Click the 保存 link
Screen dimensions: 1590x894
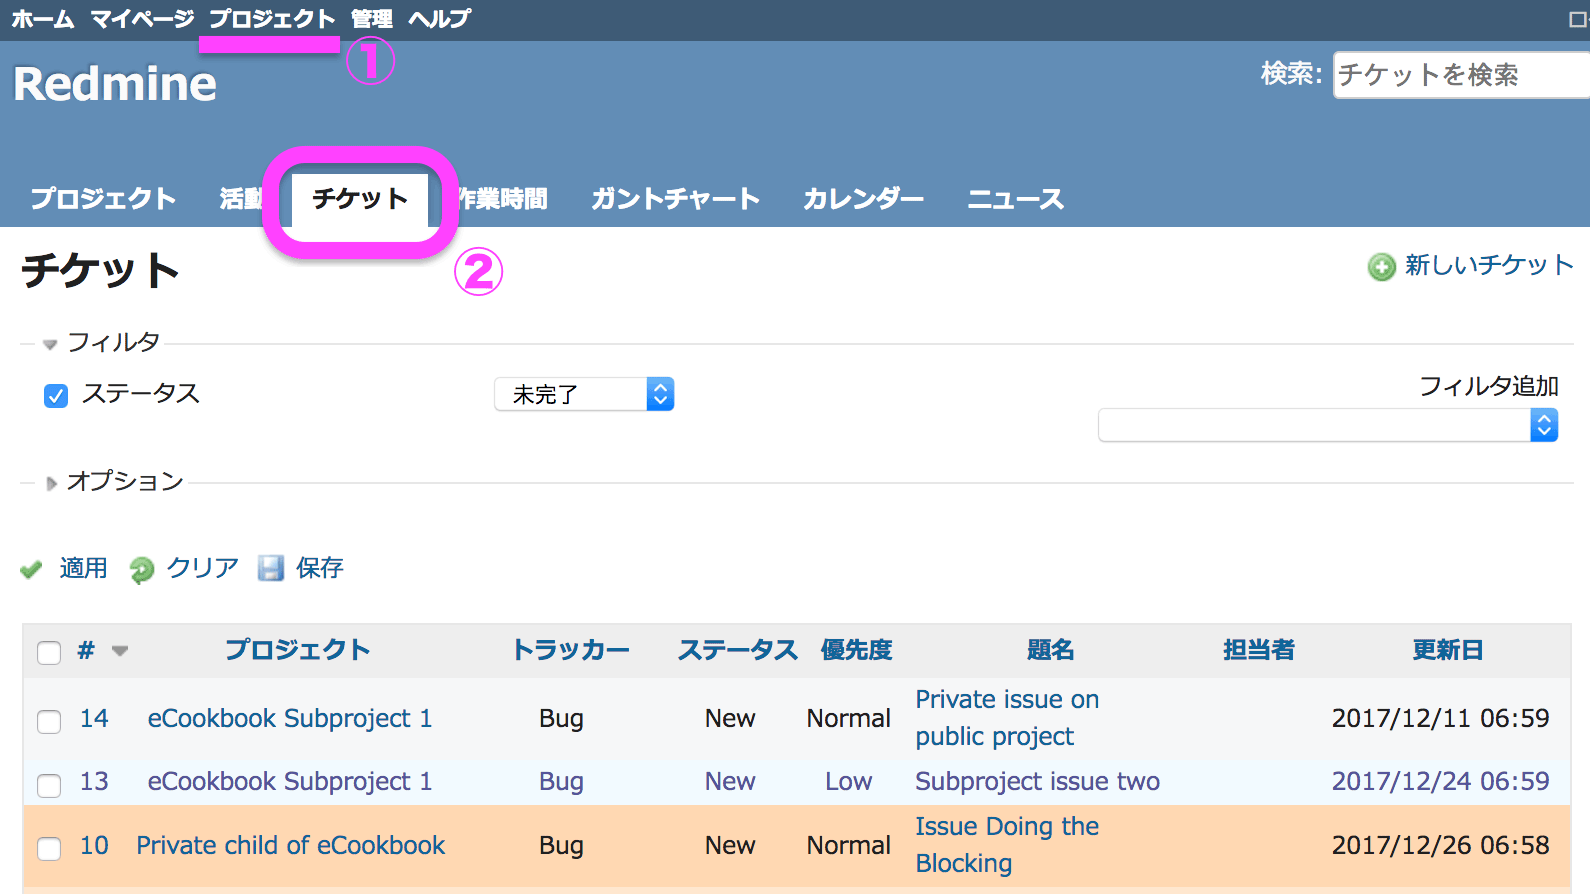(320, 568)
